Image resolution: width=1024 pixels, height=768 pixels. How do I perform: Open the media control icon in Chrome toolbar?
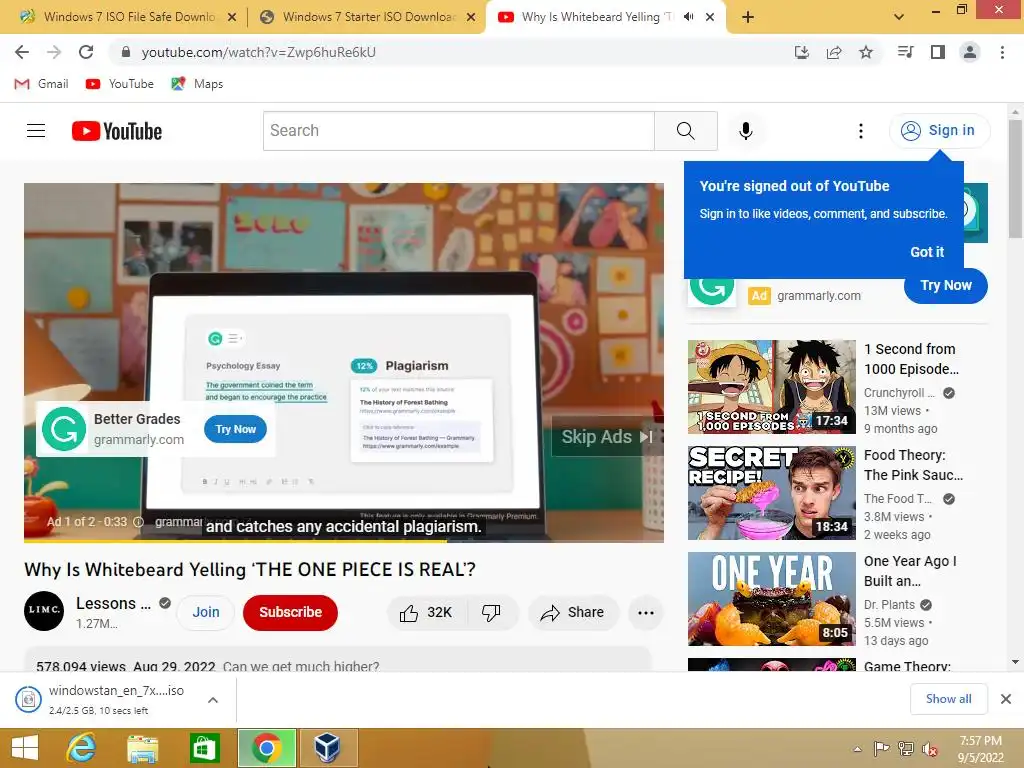click(x=905, y=52)
